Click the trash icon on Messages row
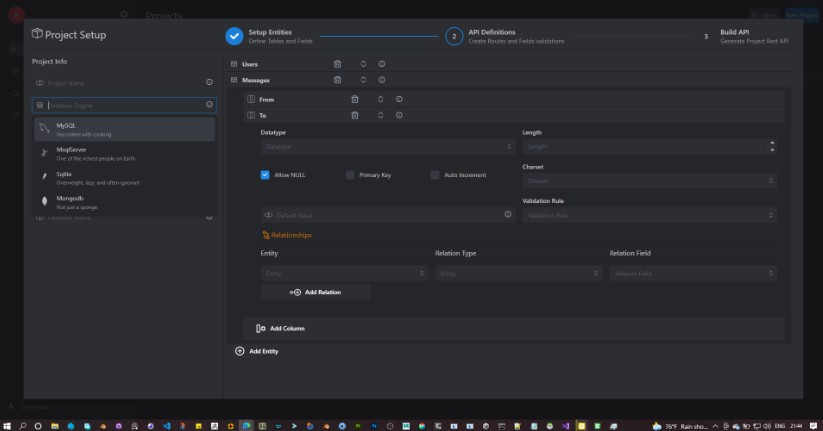The width and height of the screenshot is (823, 431). [x=337, y=79]
